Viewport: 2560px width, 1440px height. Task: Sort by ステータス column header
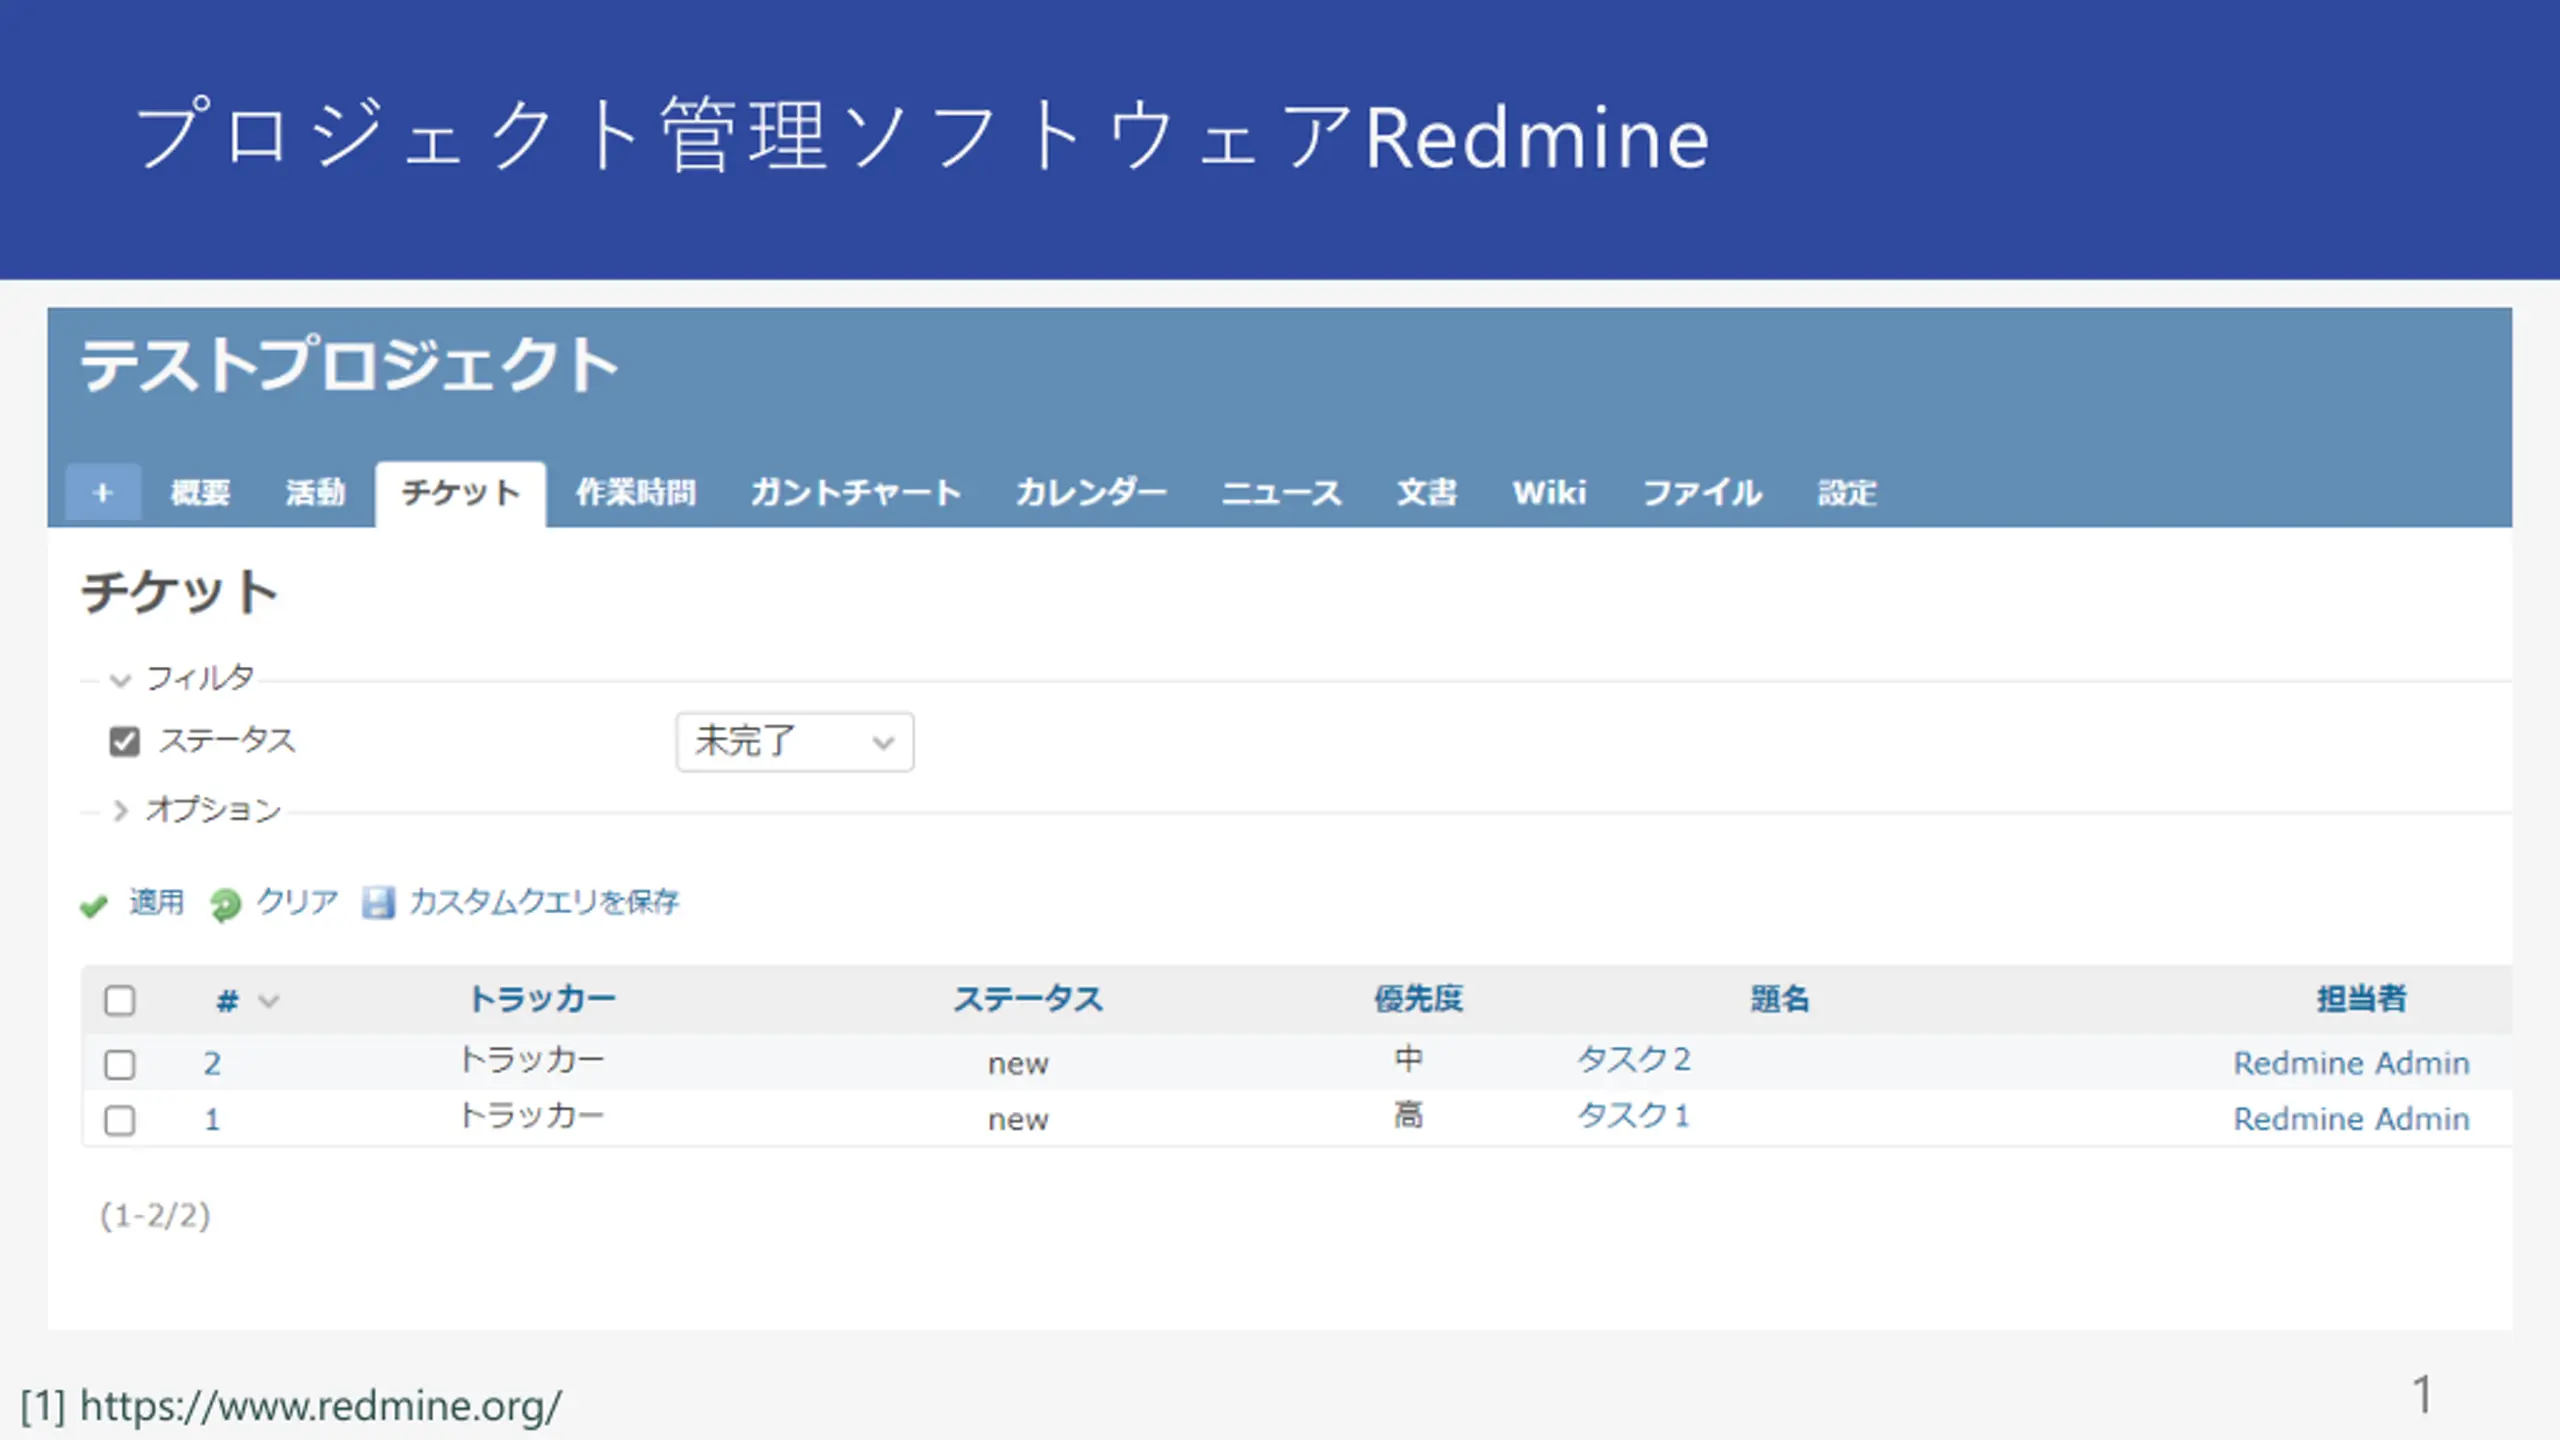[x=1028, y=999]
